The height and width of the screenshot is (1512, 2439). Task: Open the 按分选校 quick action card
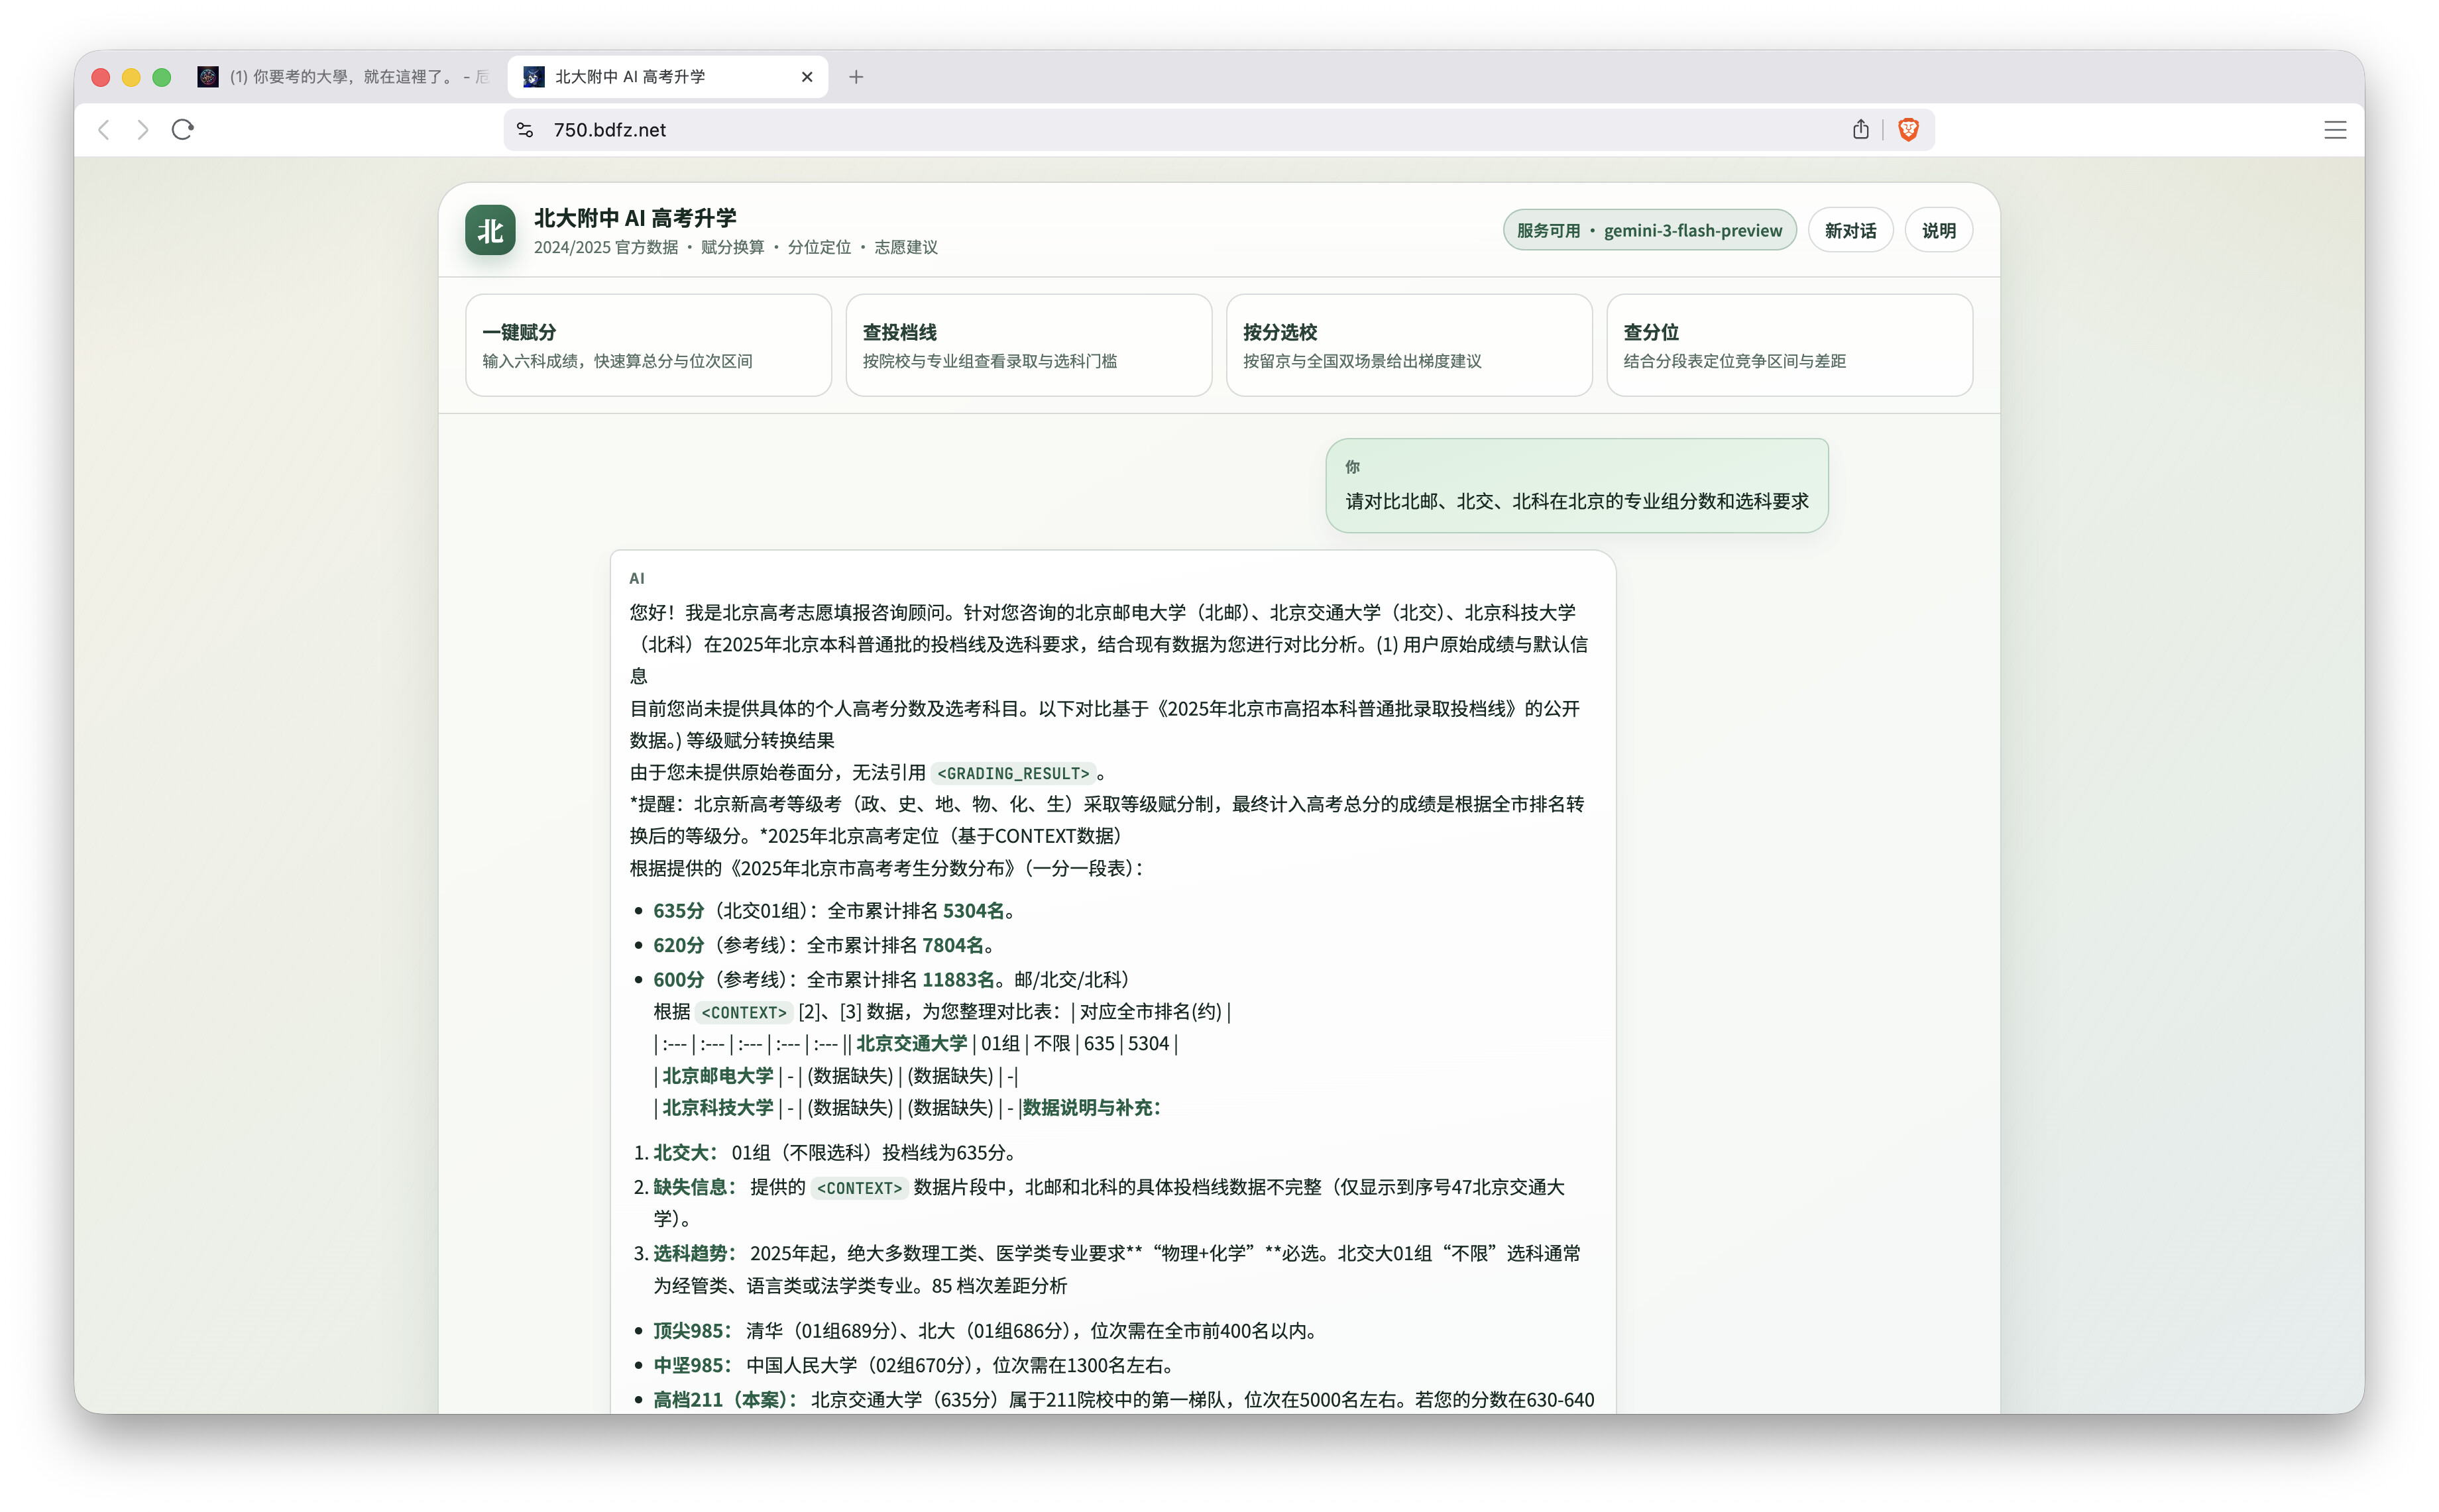pos(1408,345)
